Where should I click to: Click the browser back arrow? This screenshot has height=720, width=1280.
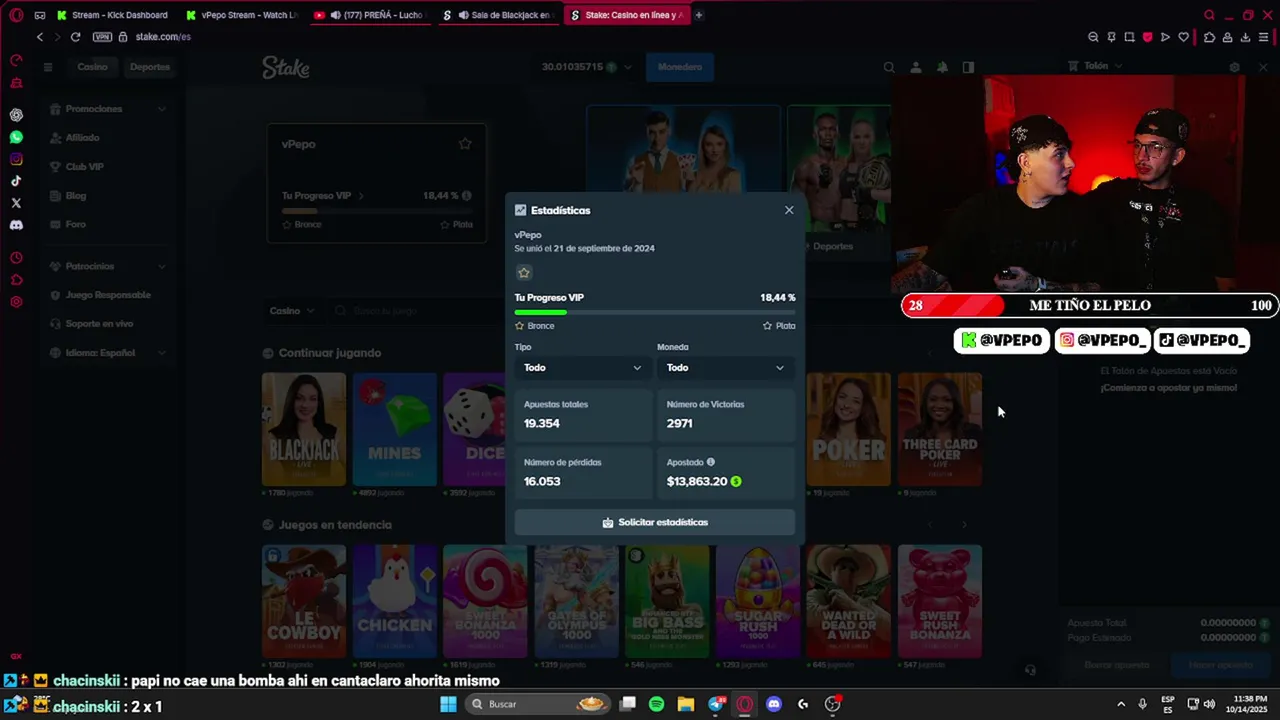40,37
